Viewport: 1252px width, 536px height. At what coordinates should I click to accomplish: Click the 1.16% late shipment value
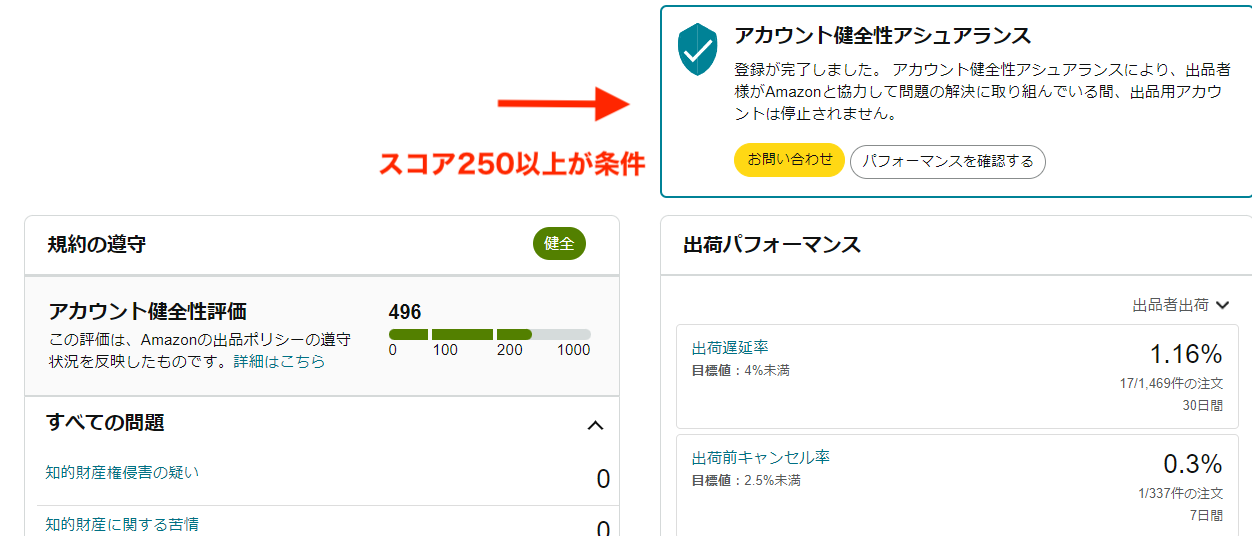(1186, 354)
